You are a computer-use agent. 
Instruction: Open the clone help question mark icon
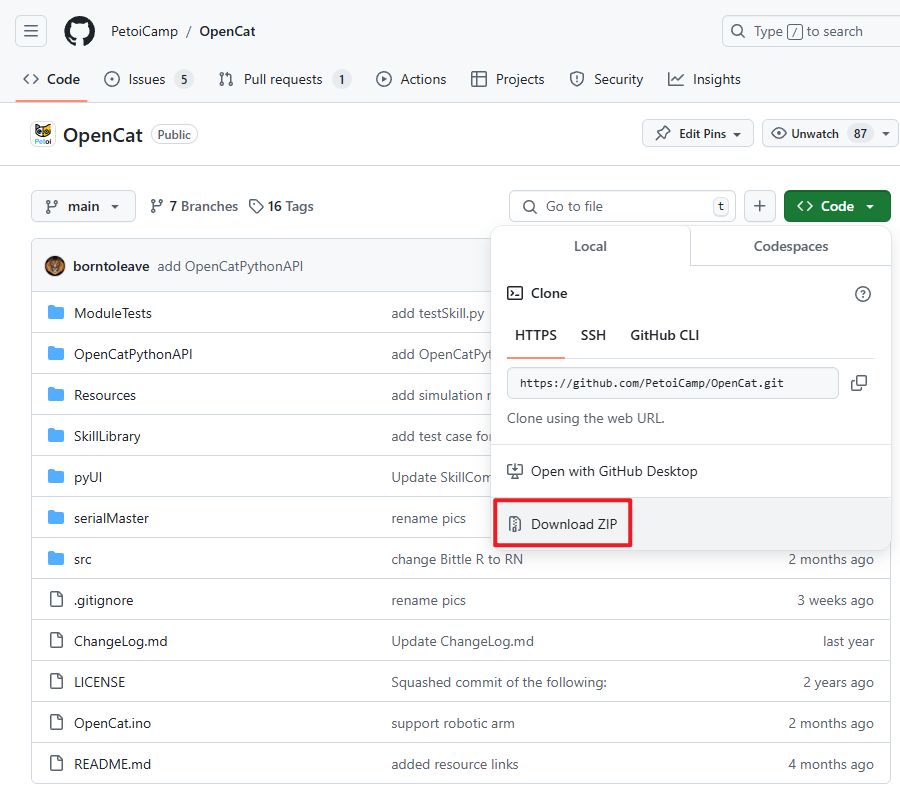[x=862, y=294]
